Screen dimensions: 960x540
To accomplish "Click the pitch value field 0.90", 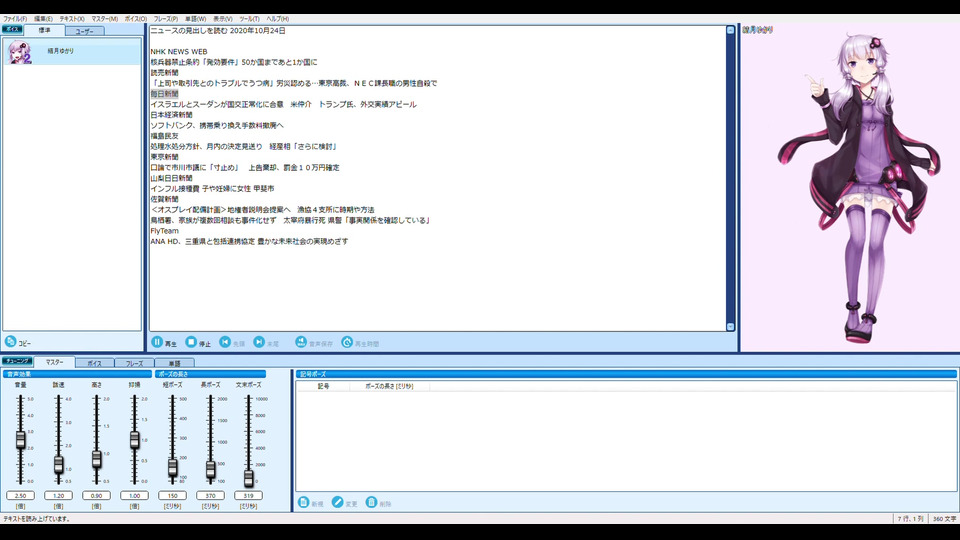I will (97, 495).
